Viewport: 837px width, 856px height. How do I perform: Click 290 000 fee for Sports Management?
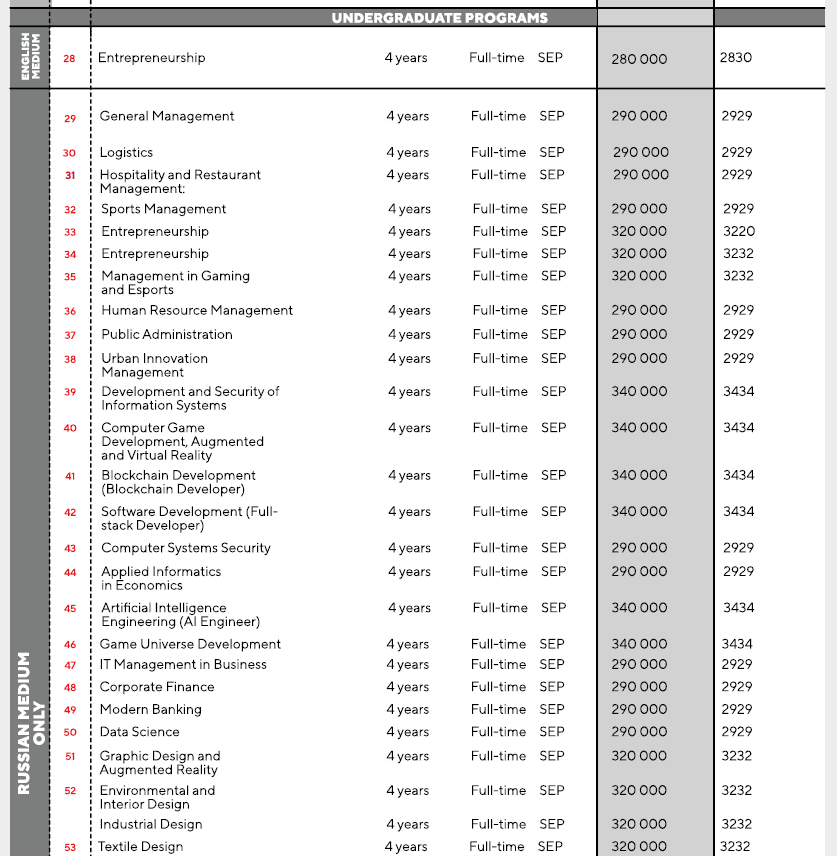coord(639,209)
